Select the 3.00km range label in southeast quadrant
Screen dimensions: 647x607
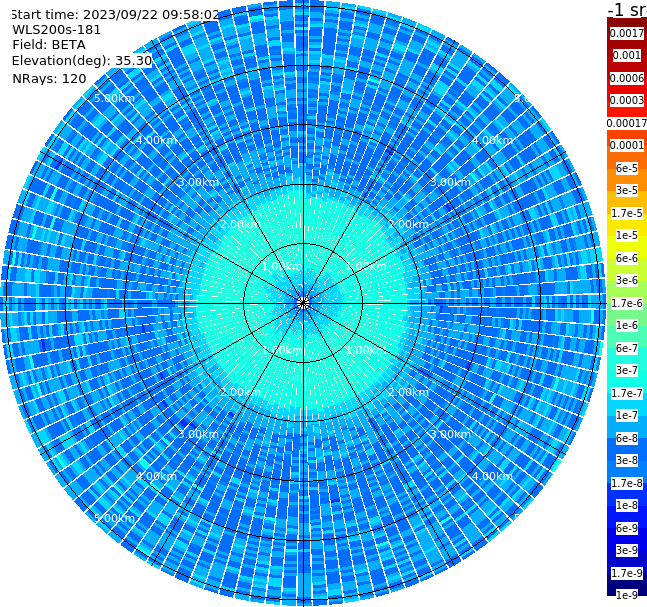click(x=450, y=434)
